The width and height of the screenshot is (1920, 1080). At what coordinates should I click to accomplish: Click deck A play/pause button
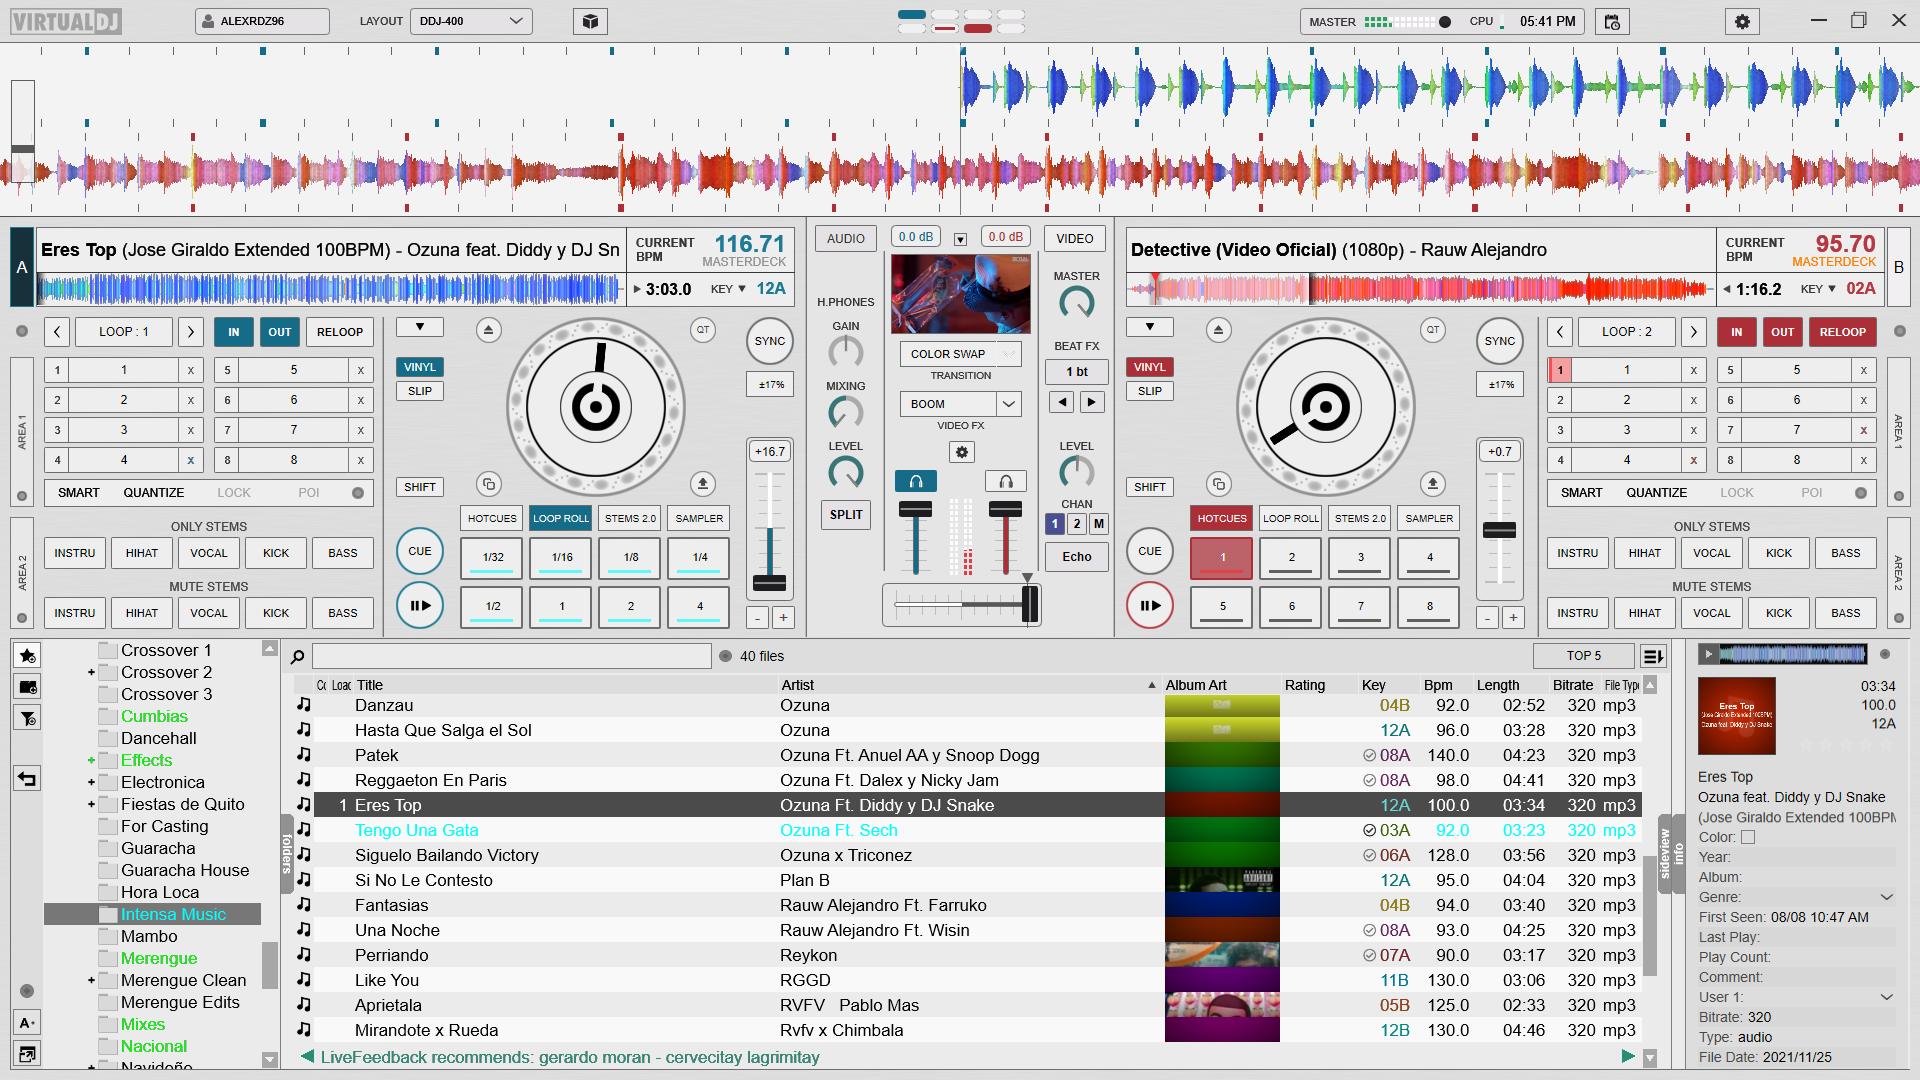pos(420,605)
